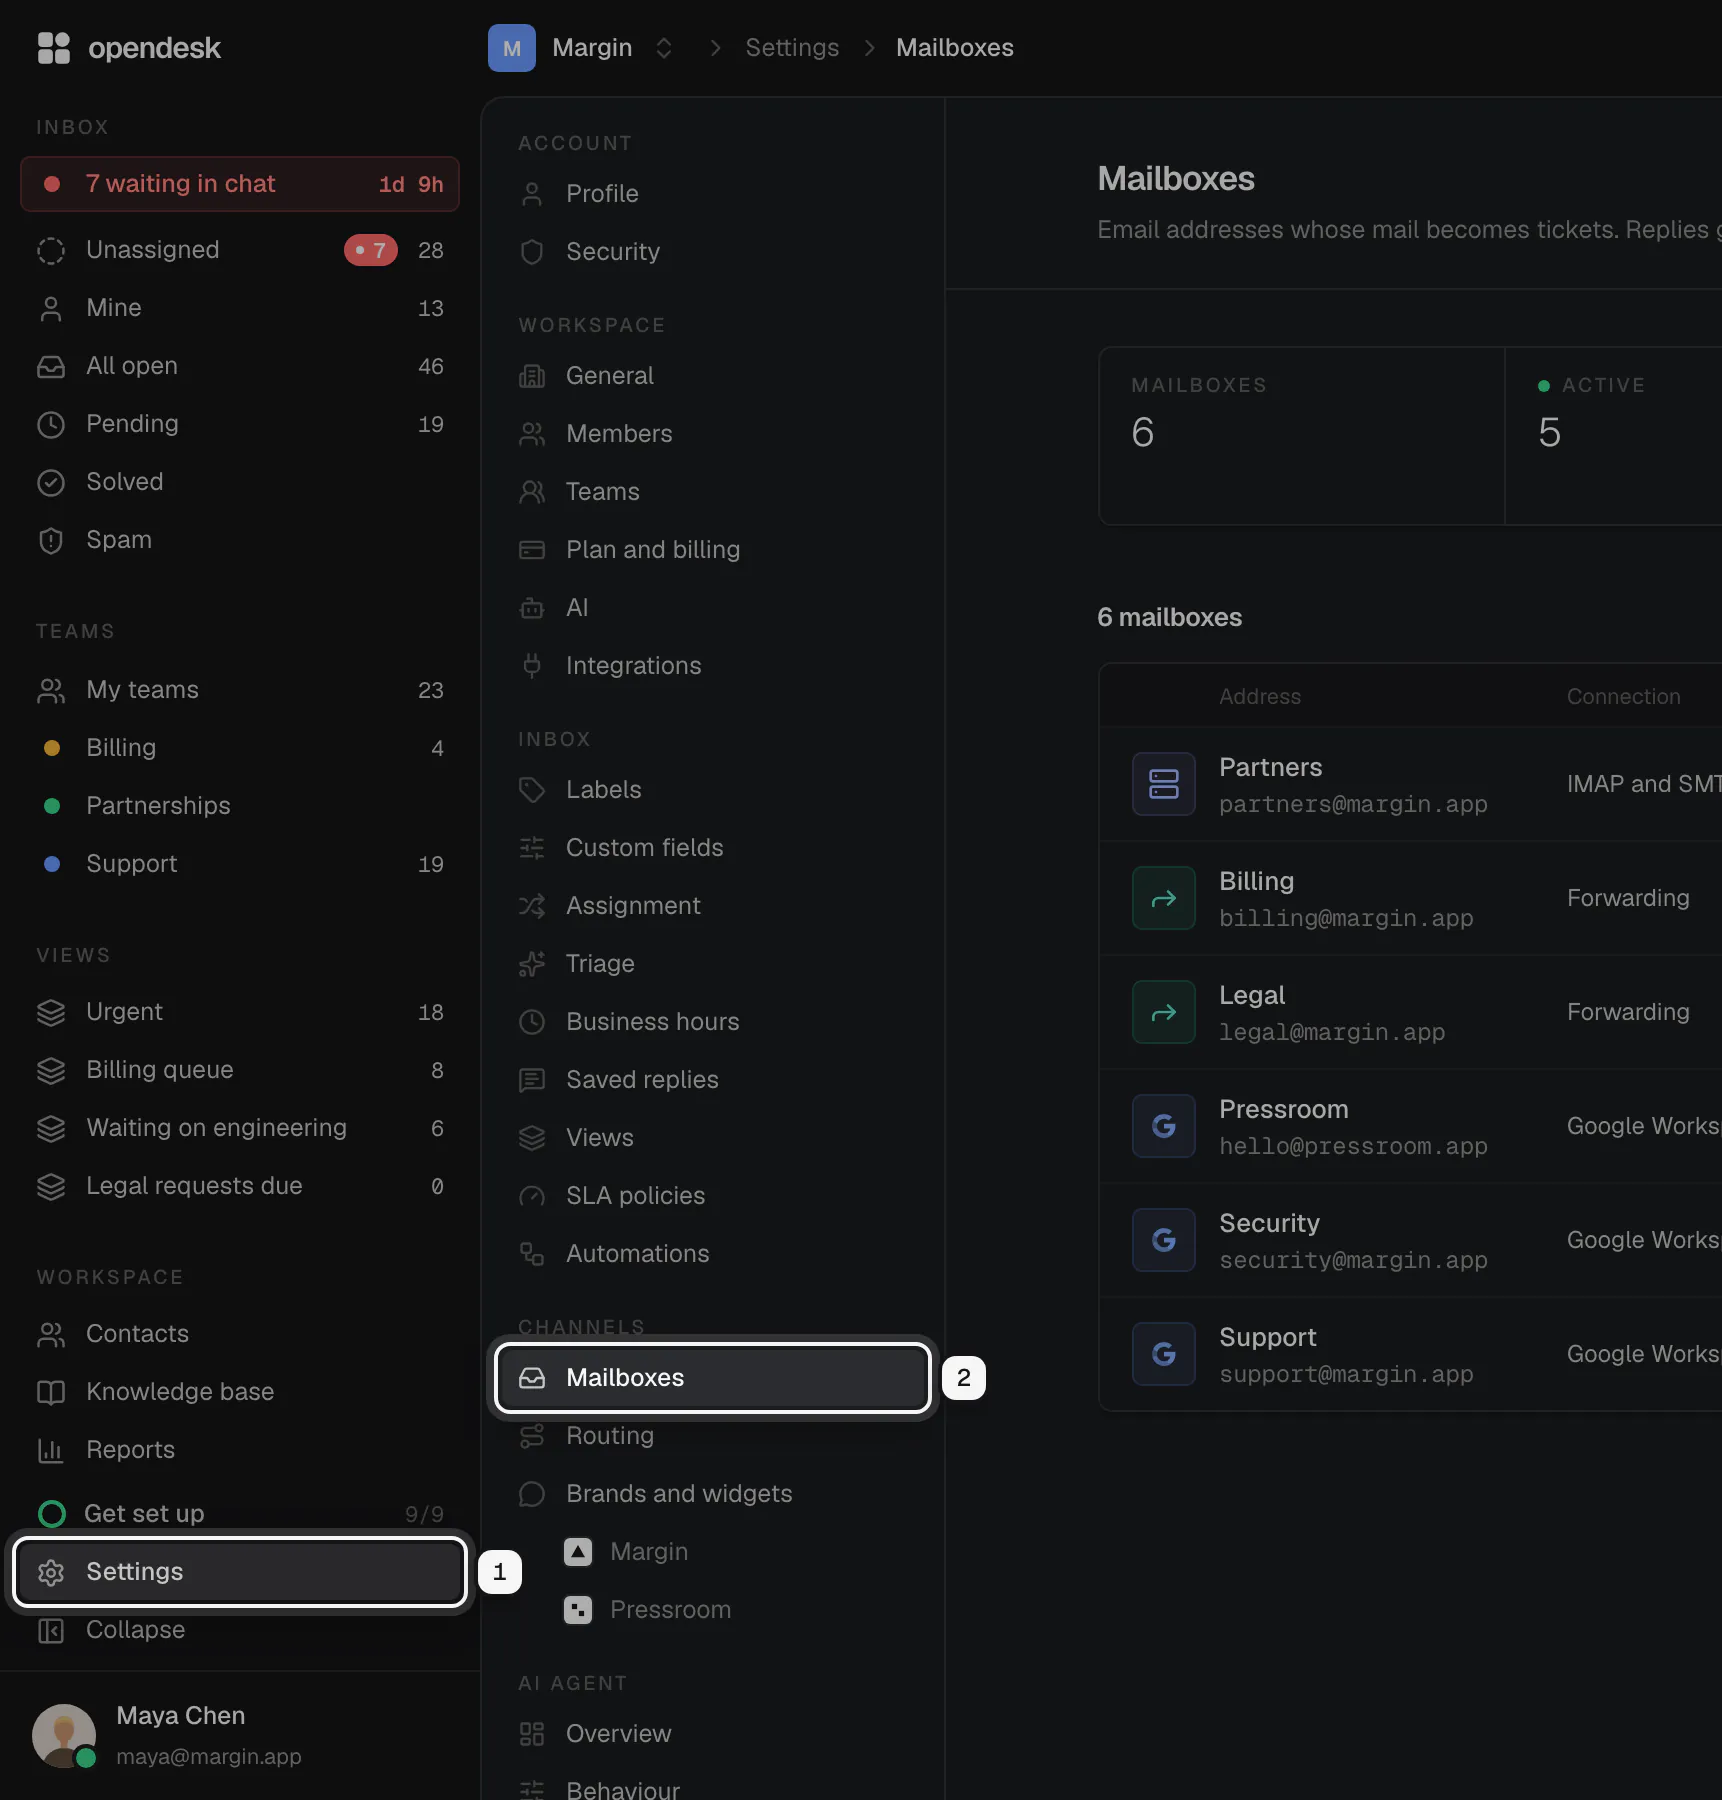Open the Security mailbox row
Image resolution: width=1722 pixels, height=1800 pixels.
tap(1411, 1240)
